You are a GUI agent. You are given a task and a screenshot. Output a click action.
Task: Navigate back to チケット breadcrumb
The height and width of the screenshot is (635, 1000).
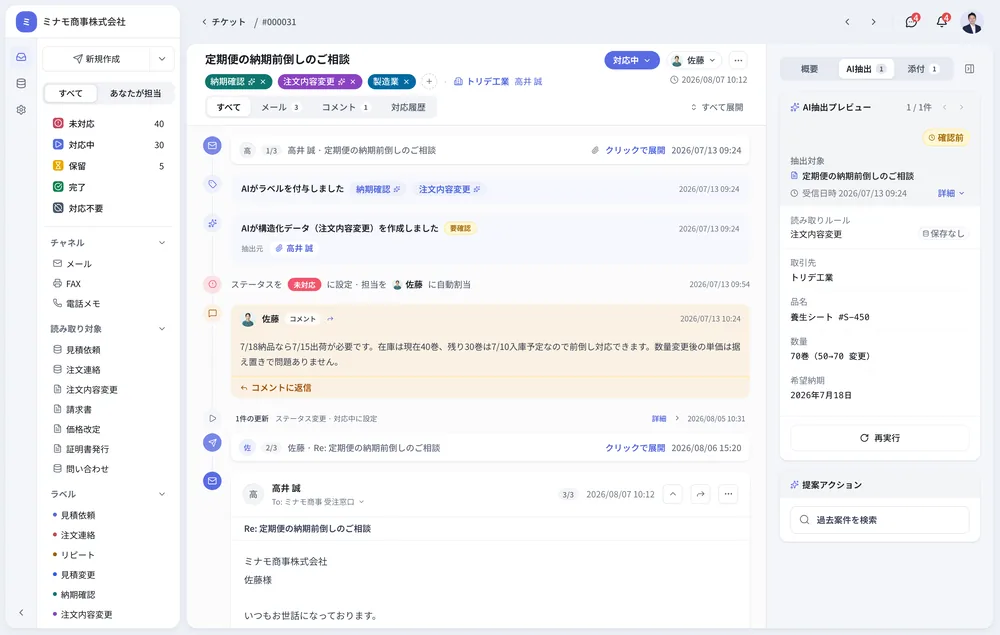(x=223, y=22)
